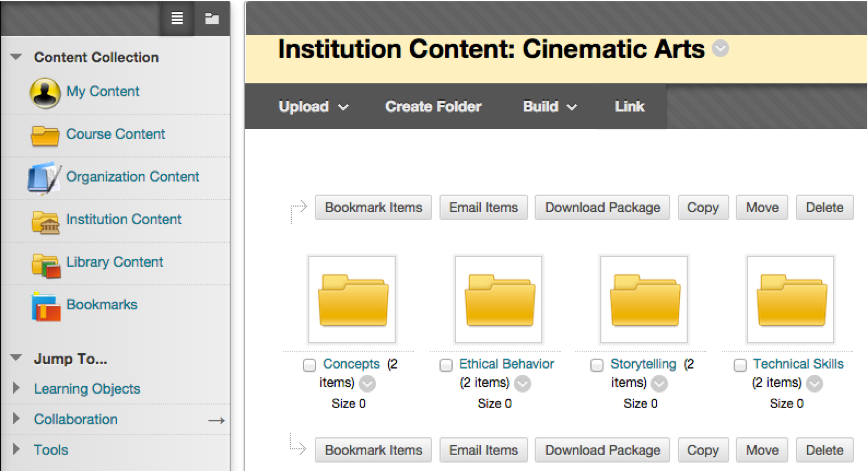Switch to list view icon in sidebar header
This screenshot has width=868, height=471.
click(177, 18)
